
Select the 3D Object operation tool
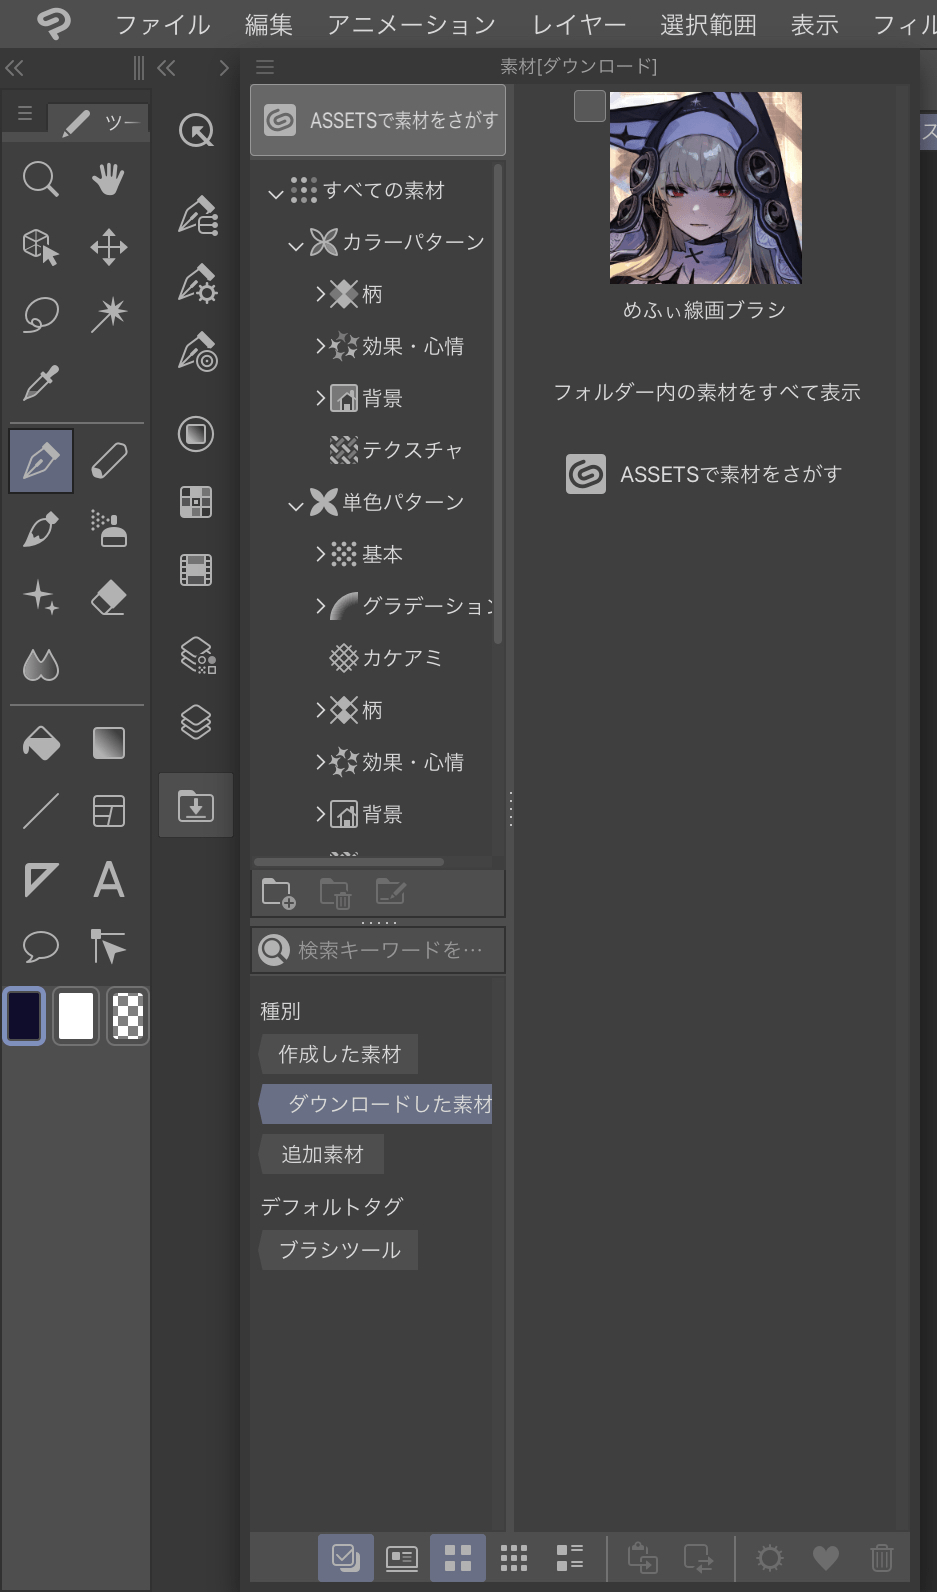pyautogui.click(x=41, y=247)
